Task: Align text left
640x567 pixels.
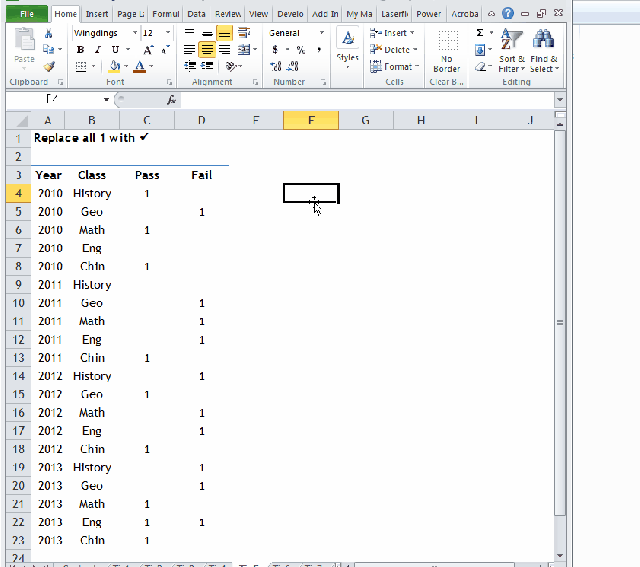Action: tap(189, 50)
